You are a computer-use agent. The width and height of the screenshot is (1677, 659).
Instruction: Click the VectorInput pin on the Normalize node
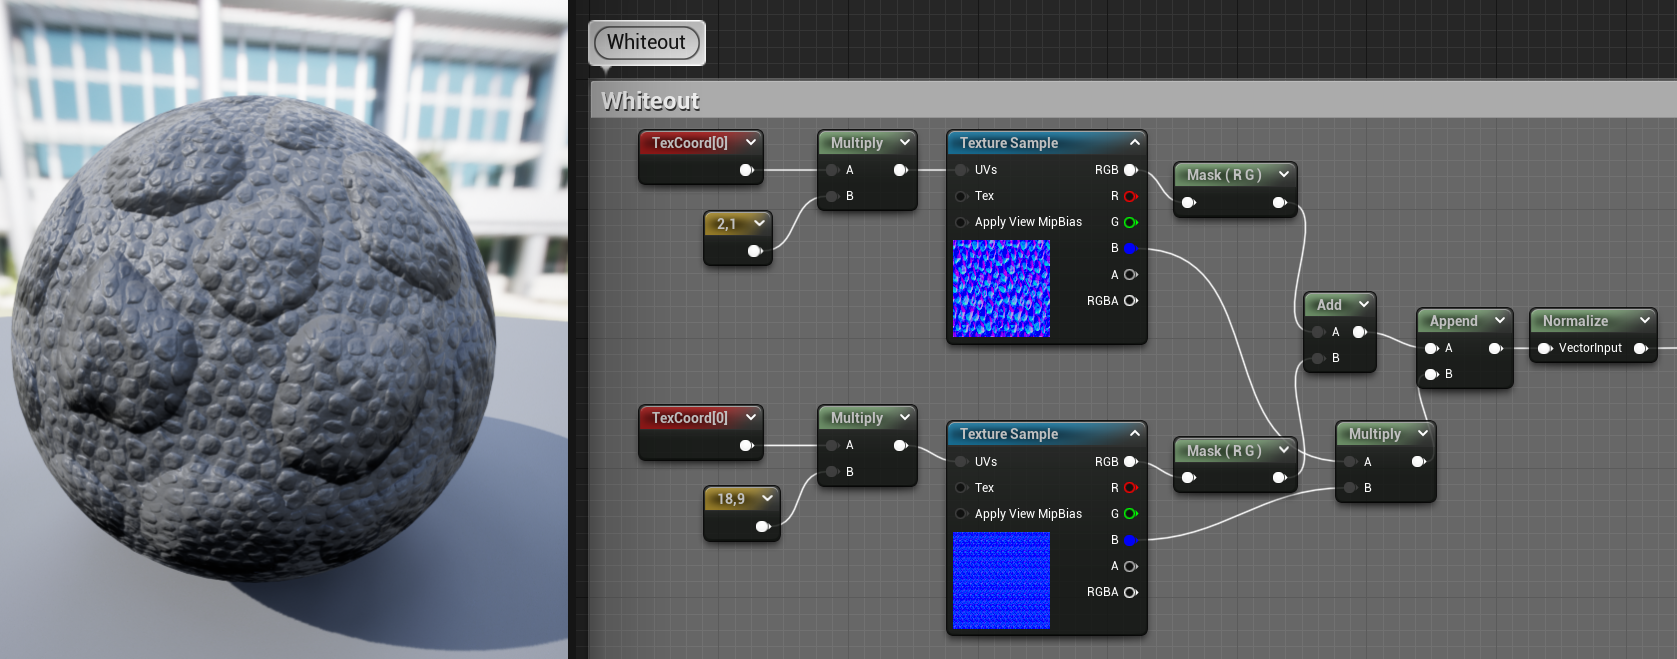(x=1545, y=348)
